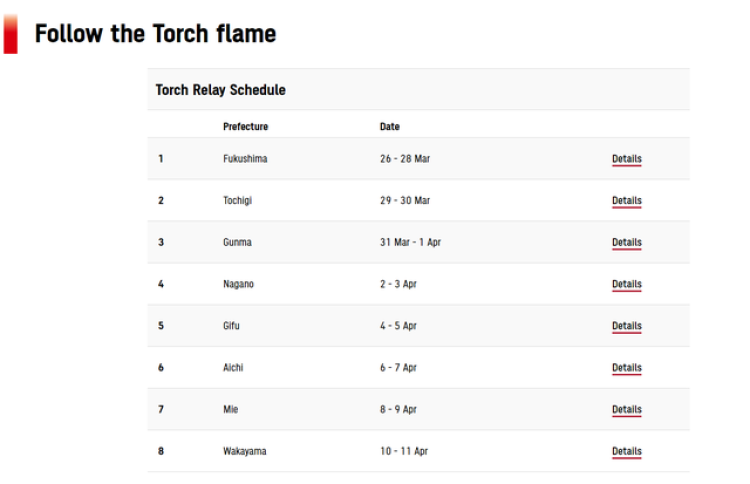The image size is (750, 484).
Task: Click the Torch Relay Schedule title
Action: (220, 90)
